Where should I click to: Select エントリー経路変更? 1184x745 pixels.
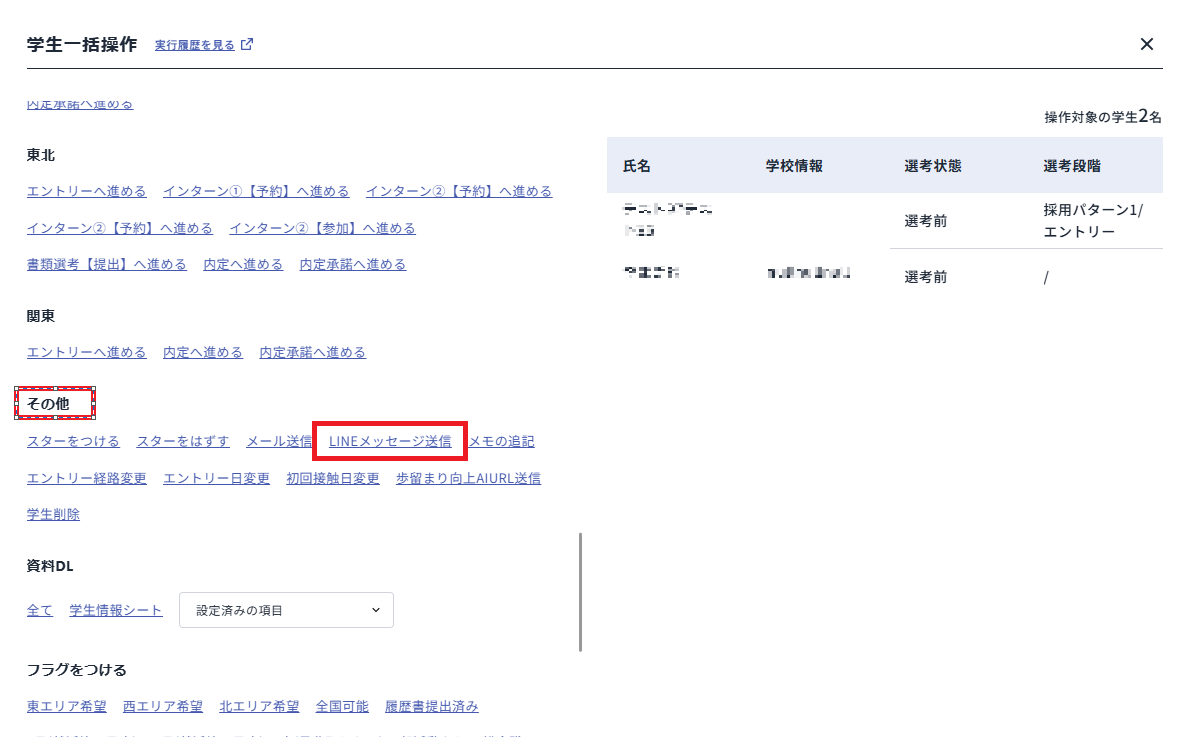tap(87, 478)
